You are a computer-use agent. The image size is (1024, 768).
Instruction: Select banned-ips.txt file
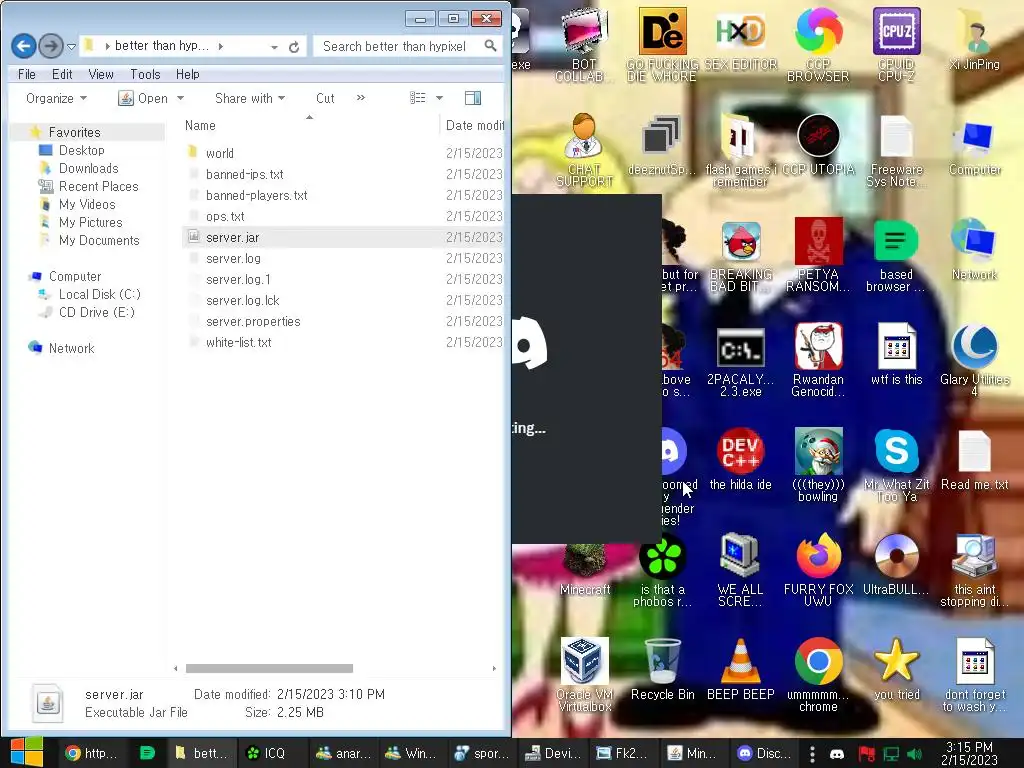(x=244, y=174)
